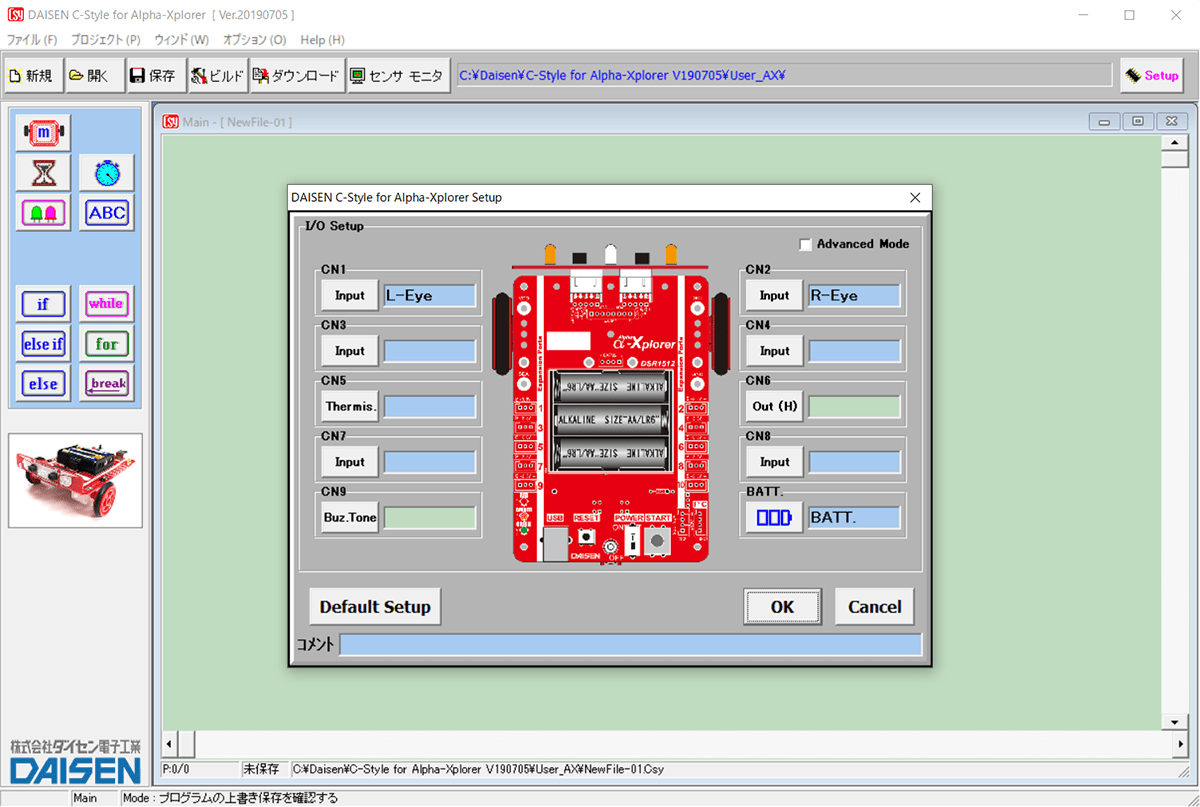Insert a 'for' loop block
The height and width of the screenshot is (807, 1200).
(x=107, y=344)
